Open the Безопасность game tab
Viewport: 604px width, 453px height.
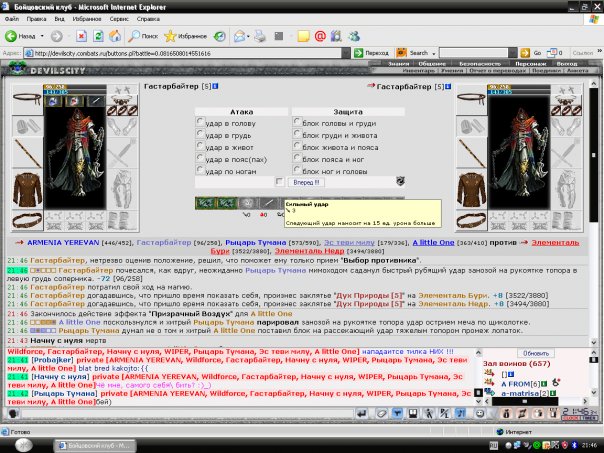[480, 64]
